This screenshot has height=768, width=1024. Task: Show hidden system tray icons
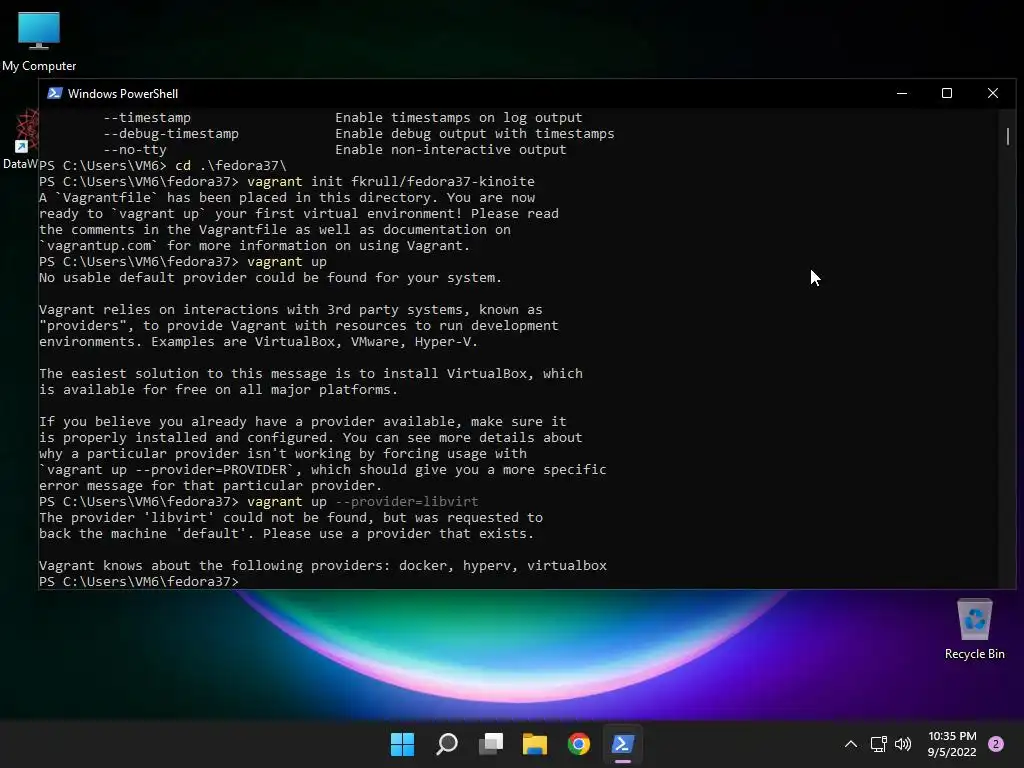[x=851, y=744]
